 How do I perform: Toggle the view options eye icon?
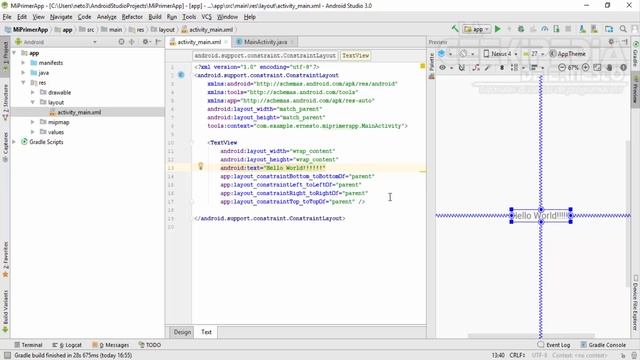point(442,67)
